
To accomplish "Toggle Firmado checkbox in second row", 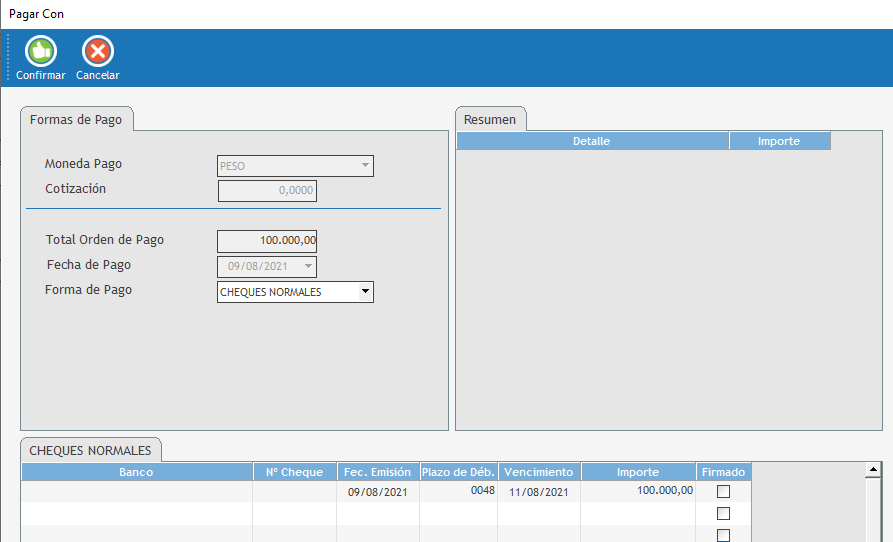I will point(723,514).
